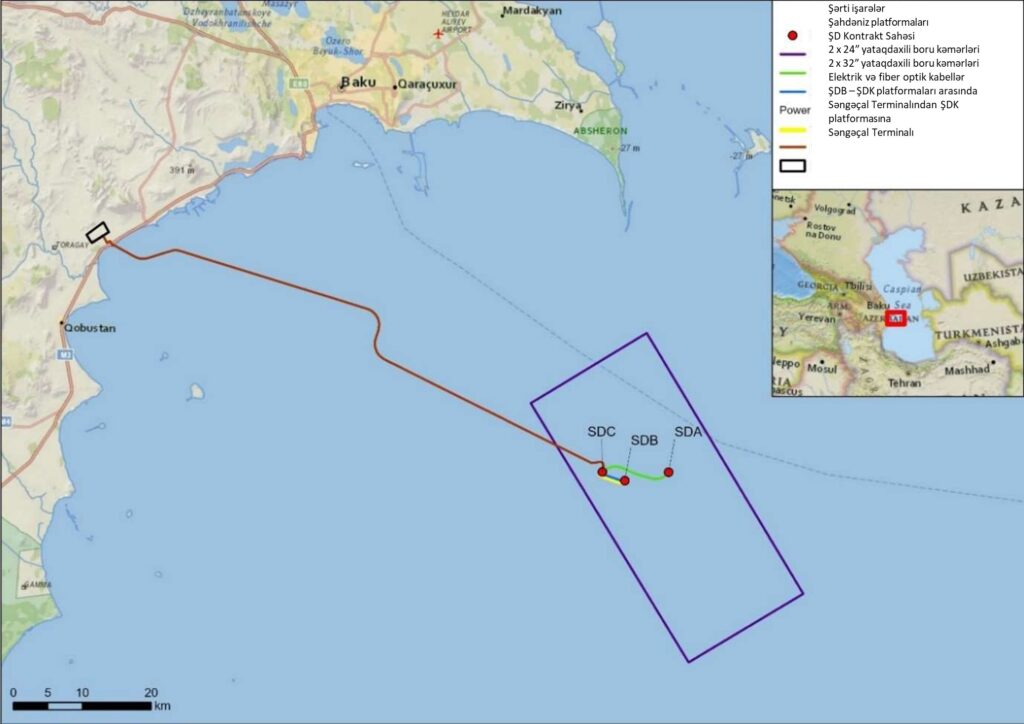Click the red dot symbol in legend
The height and width of the screenshot is (724, 1024).
(x=792, y=35)
